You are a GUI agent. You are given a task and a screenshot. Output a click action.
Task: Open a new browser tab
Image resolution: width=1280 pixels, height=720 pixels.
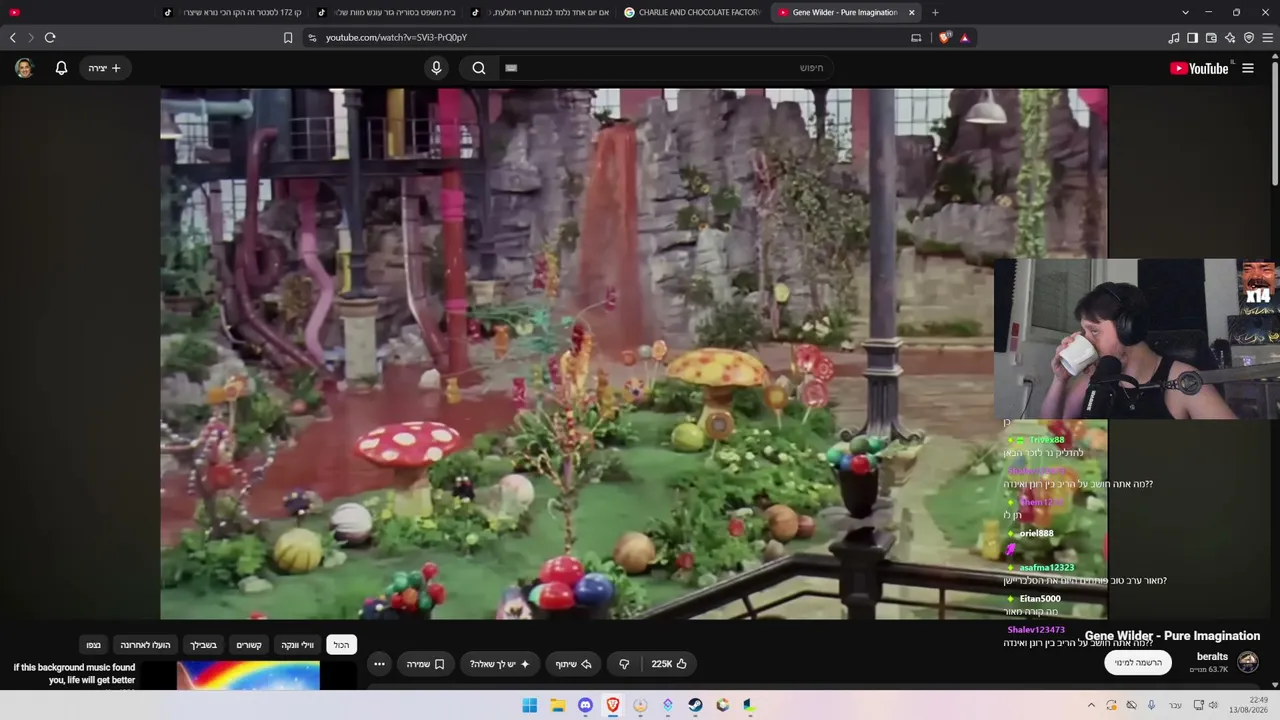pos(935,12)
